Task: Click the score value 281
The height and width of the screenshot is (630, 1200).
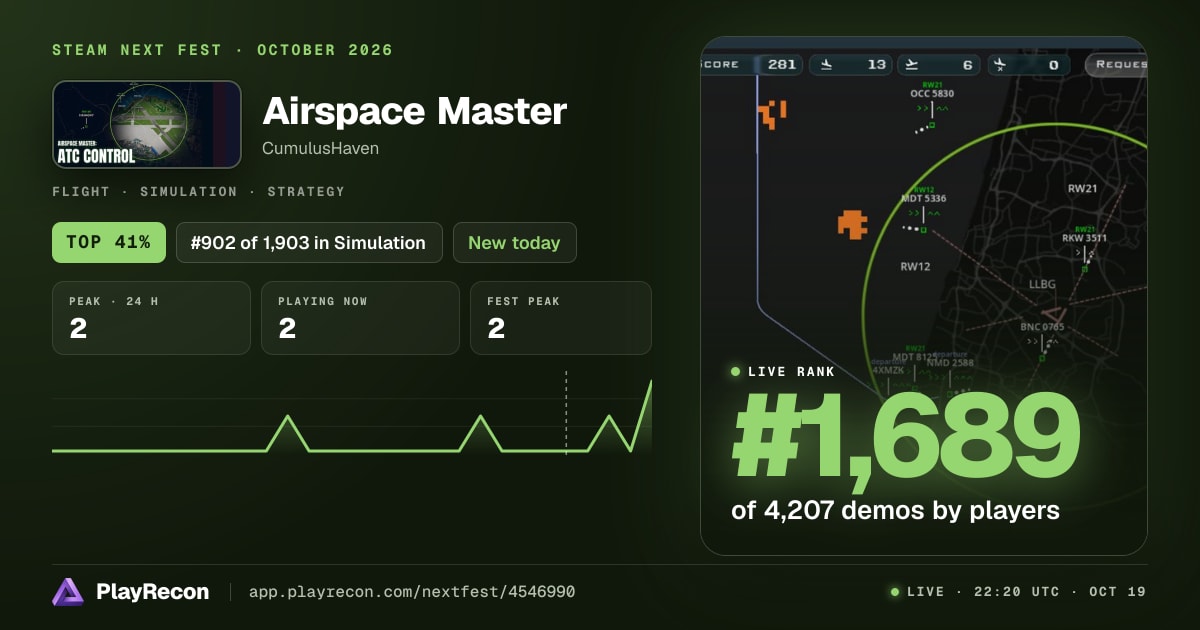Action: coord(782,64)
